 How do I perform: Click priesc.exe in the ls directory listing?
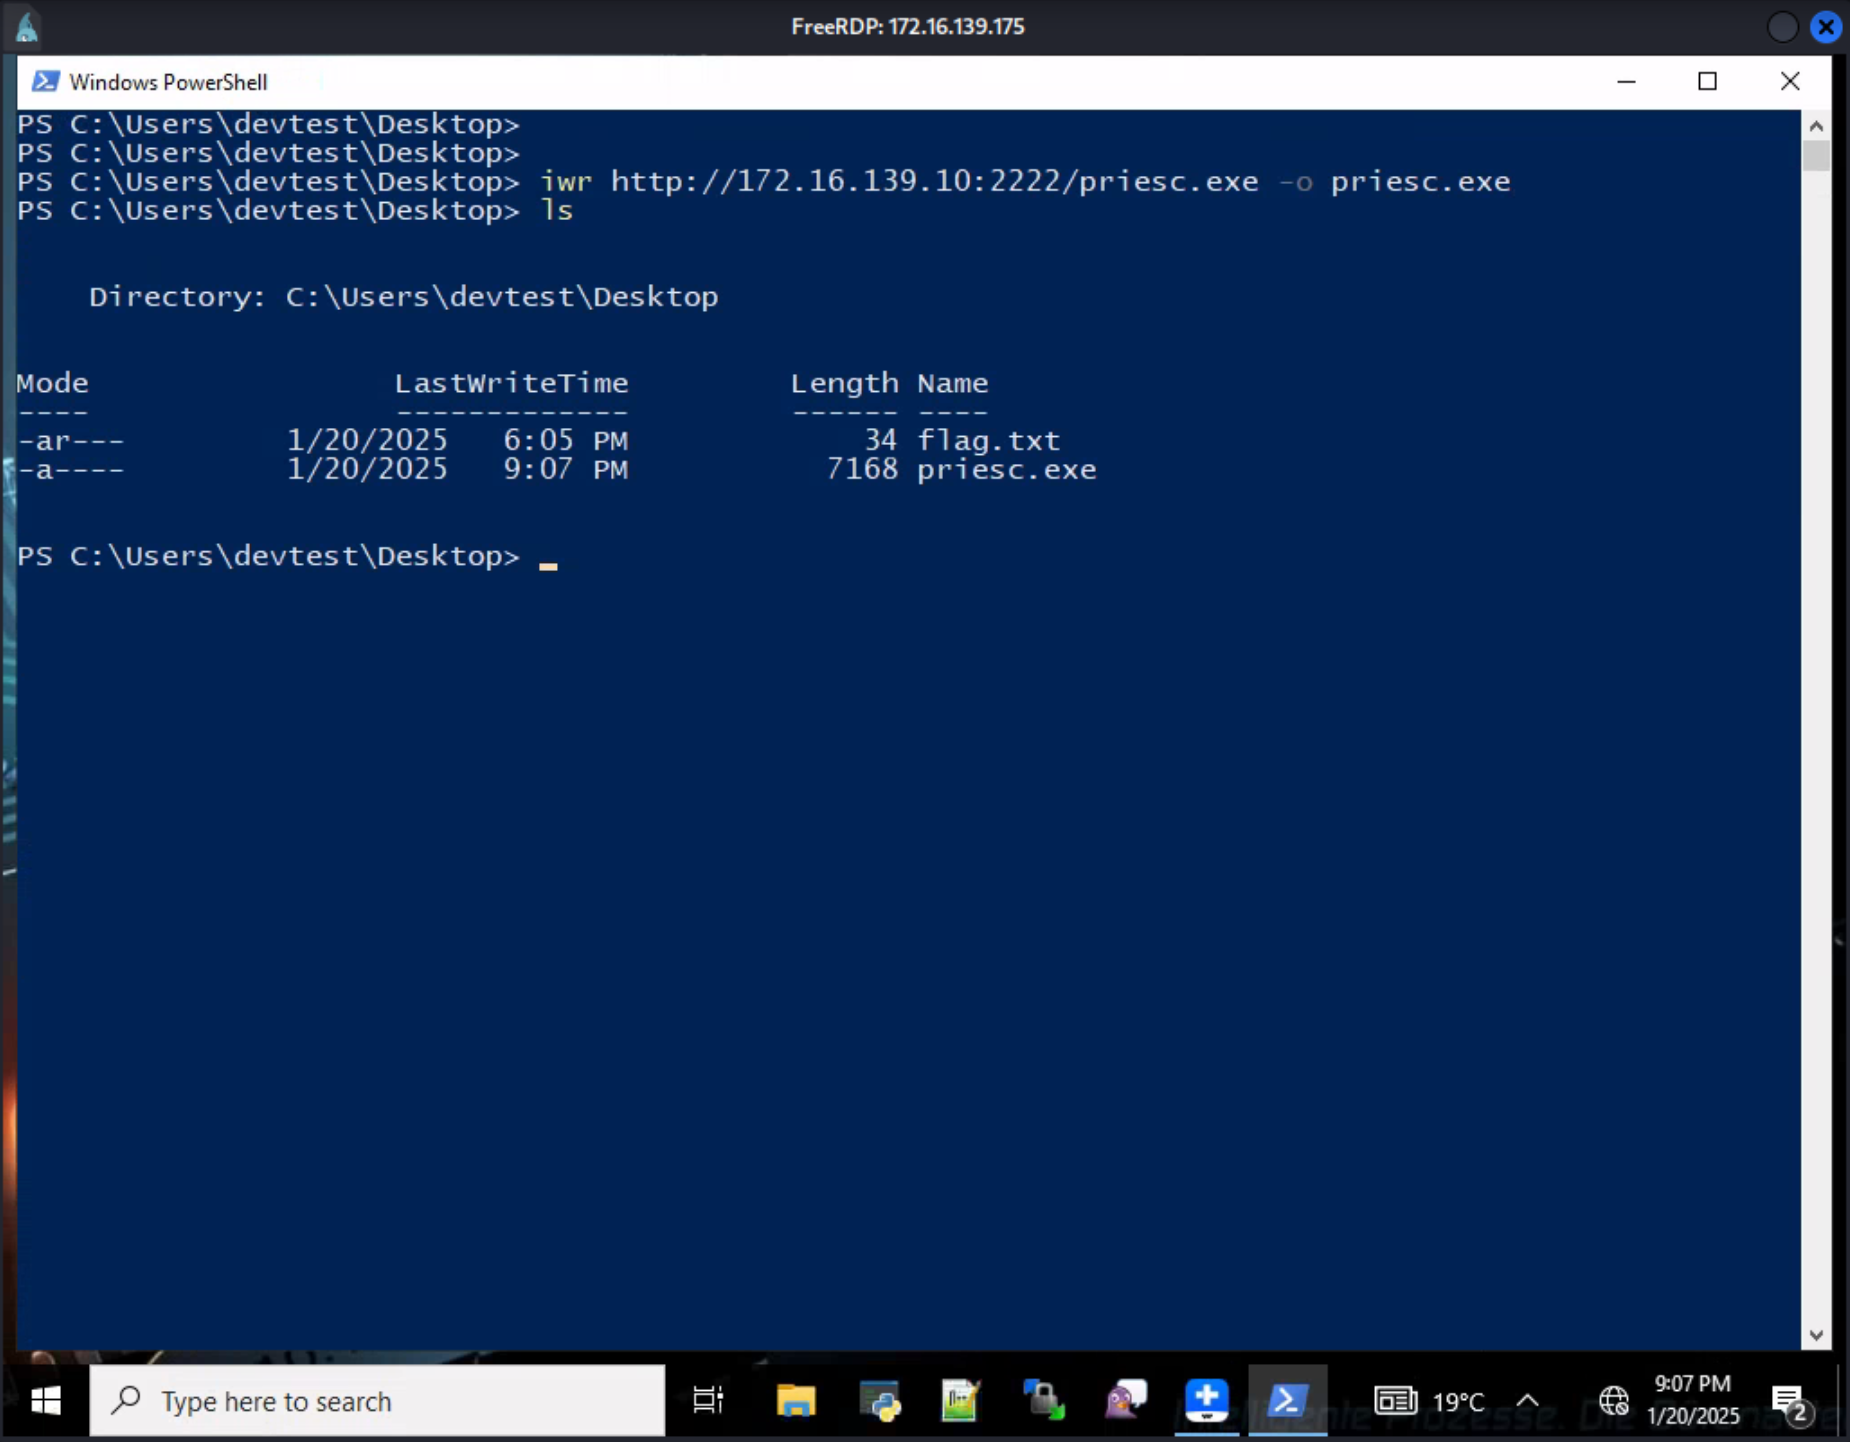tap(1006, 469)
